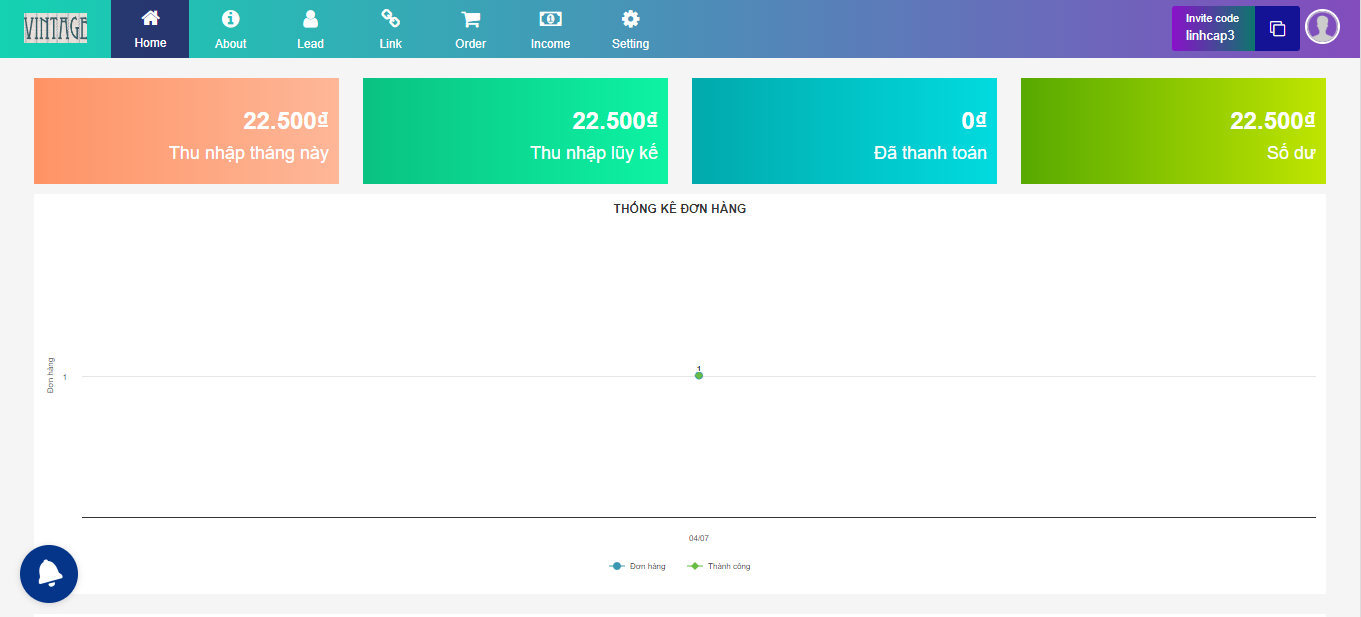Viewport: 1361px width, 617px height.
Task: Toggle Đơn hàng series in chart legend
Action: pos(638,566)
